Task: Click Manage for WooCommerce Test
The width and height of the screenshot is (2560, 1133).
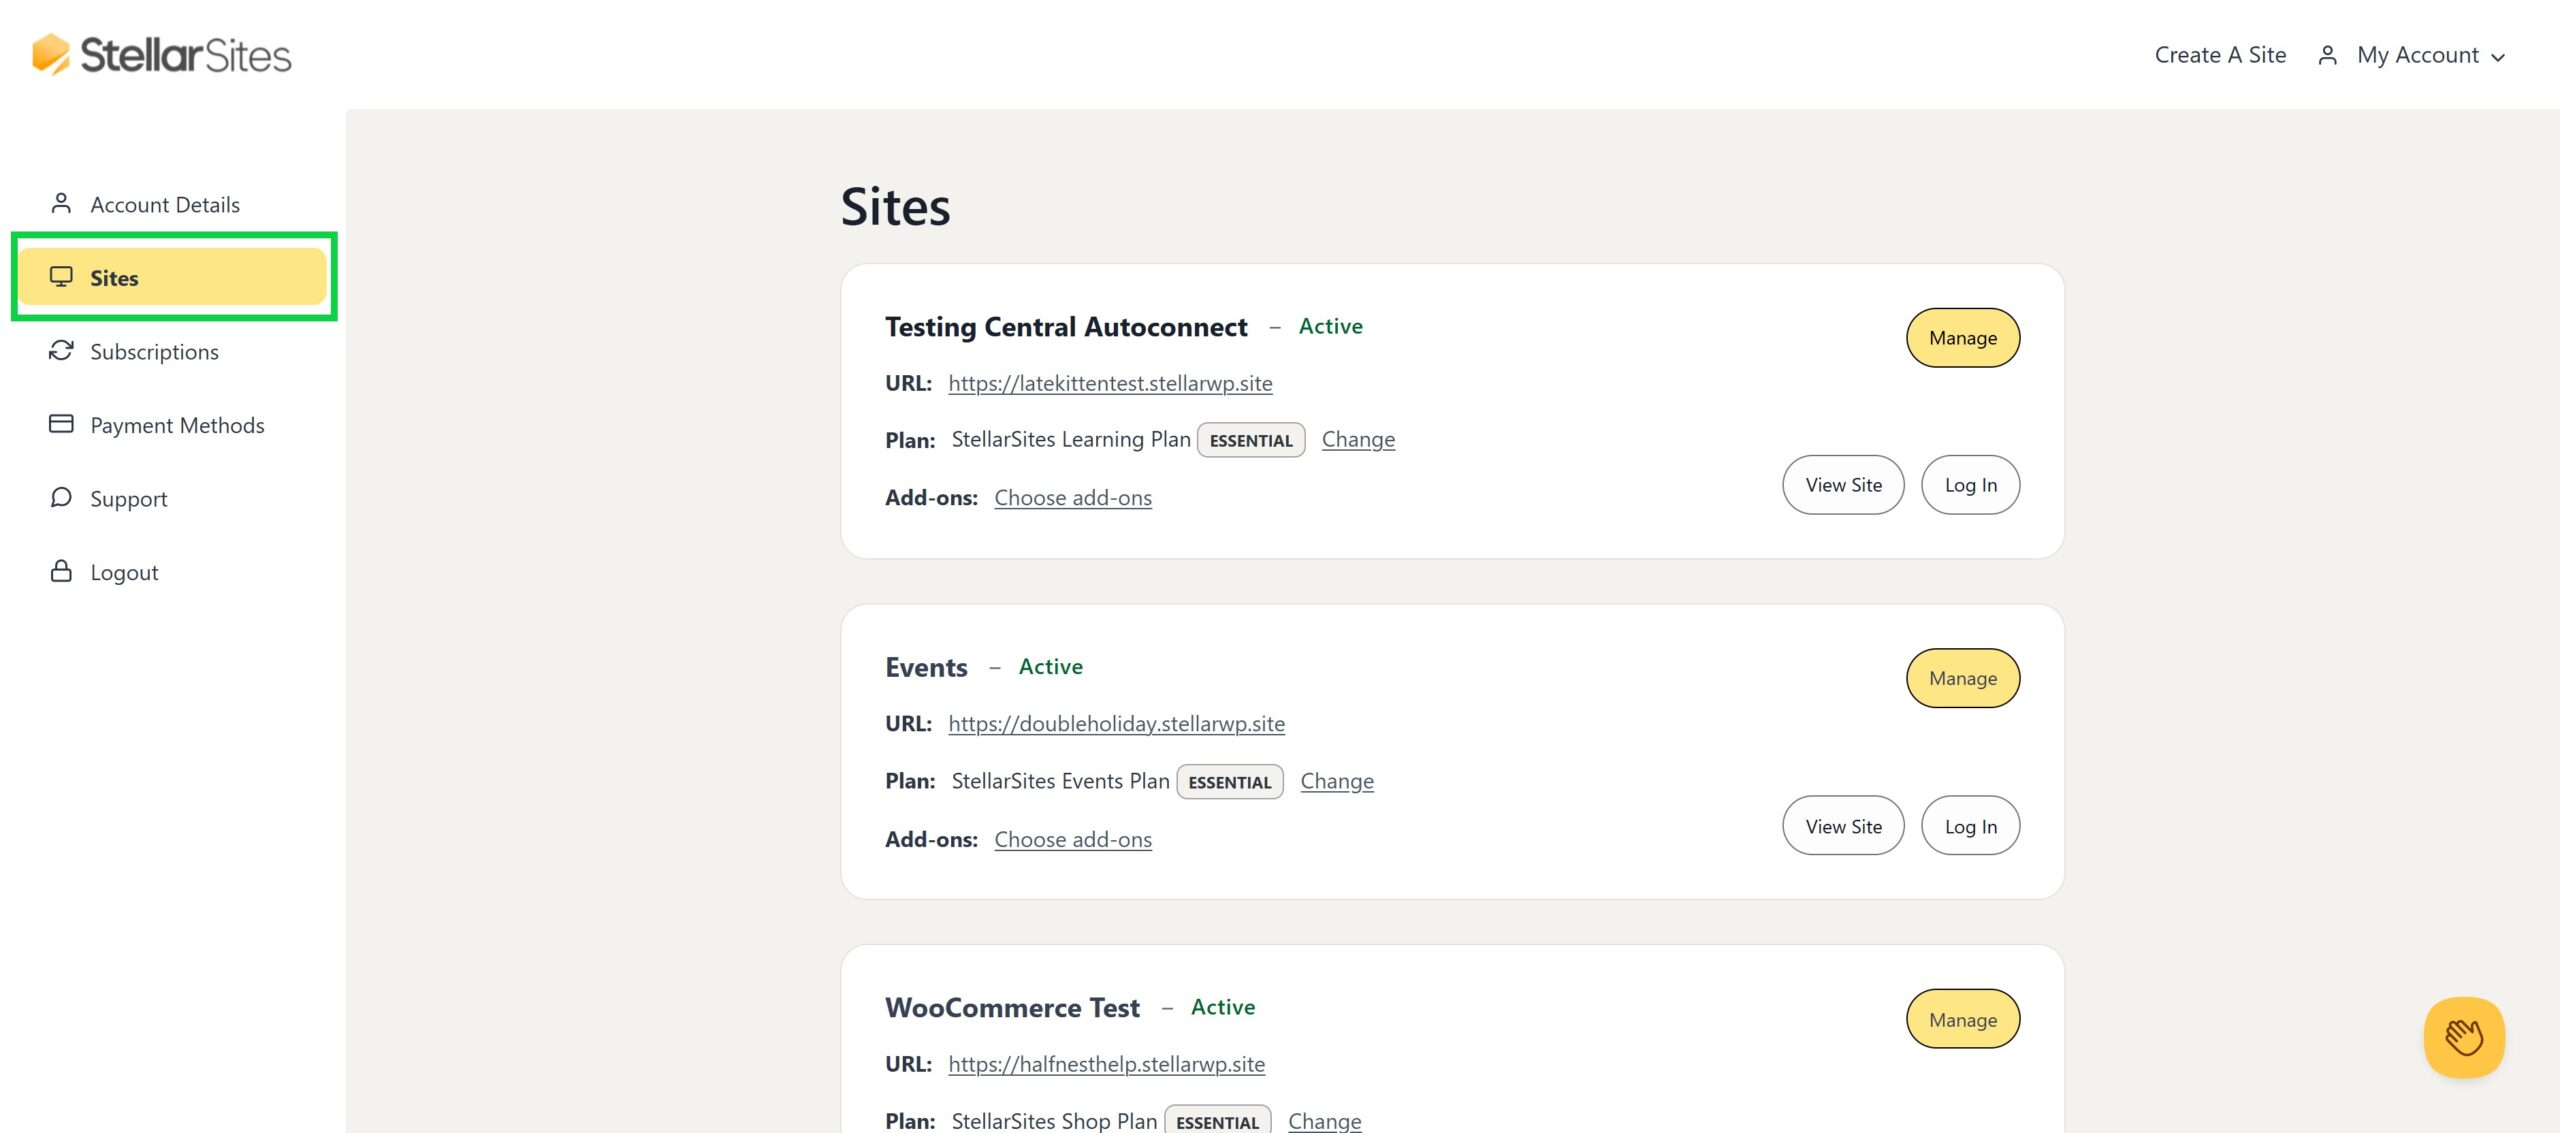Action: pyautogui.click(x=1961, y=1019)
